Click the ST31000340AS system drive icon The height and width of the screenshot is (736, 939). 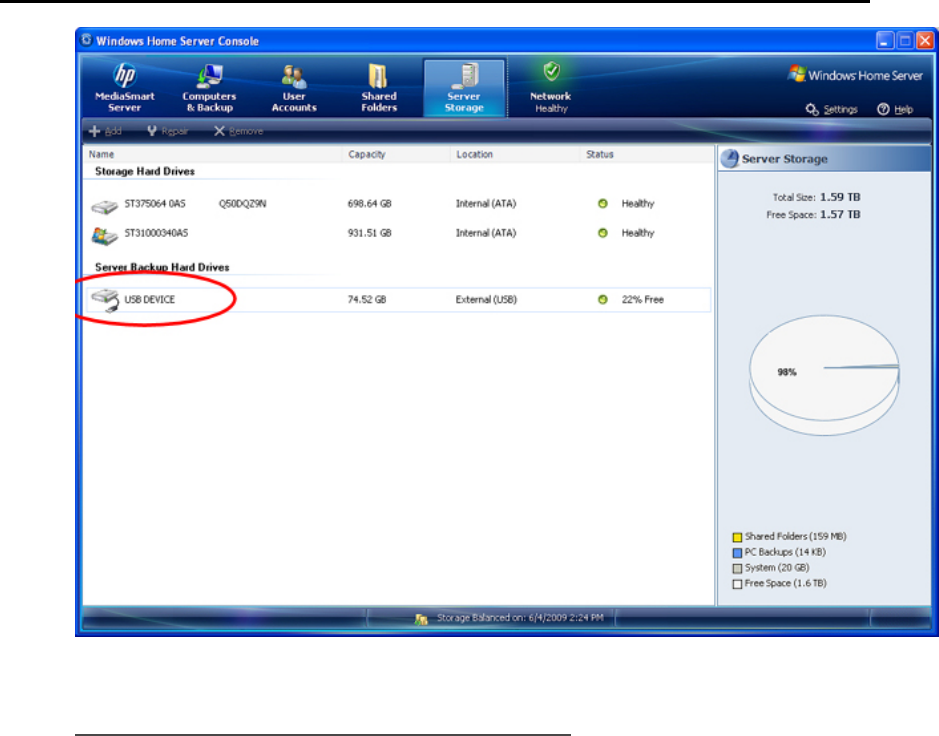[104, 236]
